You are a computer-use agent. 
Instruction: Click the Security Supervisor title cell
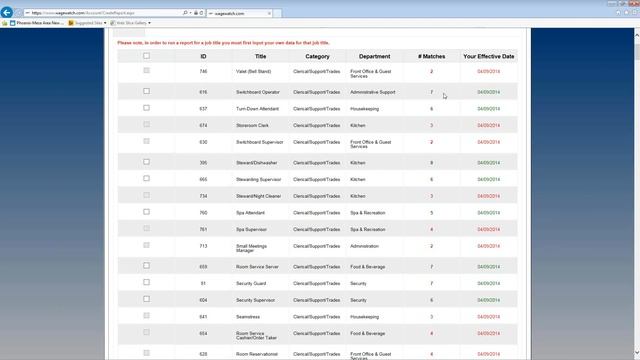(x=256, y=300)
